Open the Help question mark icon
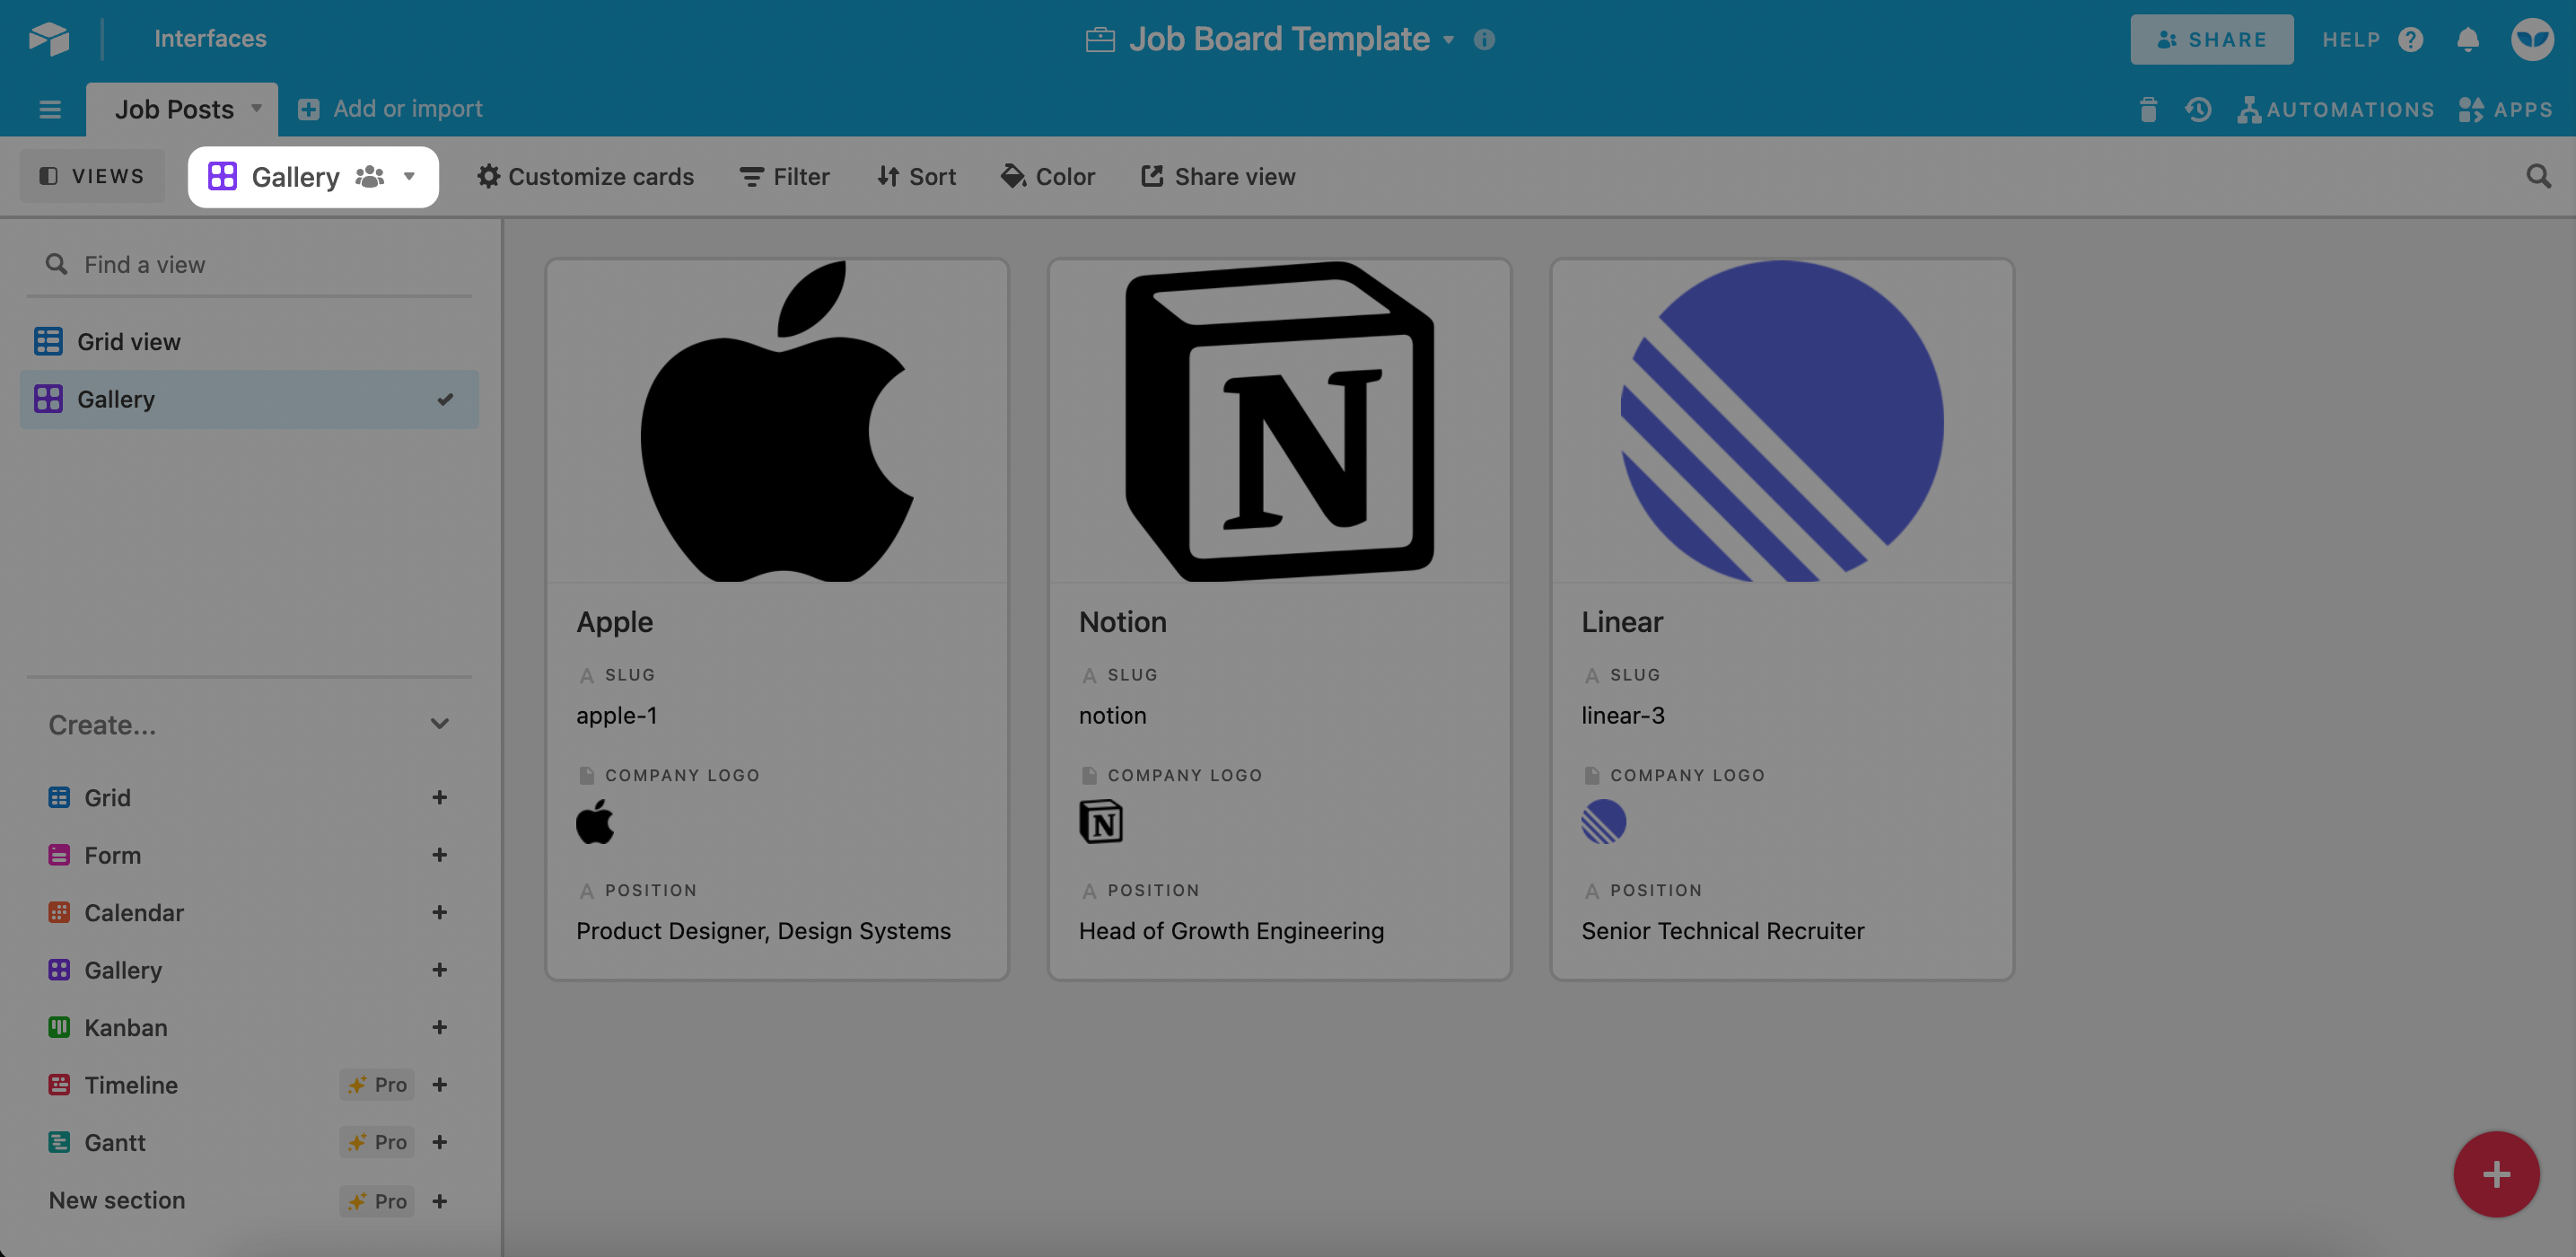 click(2411, 39)
